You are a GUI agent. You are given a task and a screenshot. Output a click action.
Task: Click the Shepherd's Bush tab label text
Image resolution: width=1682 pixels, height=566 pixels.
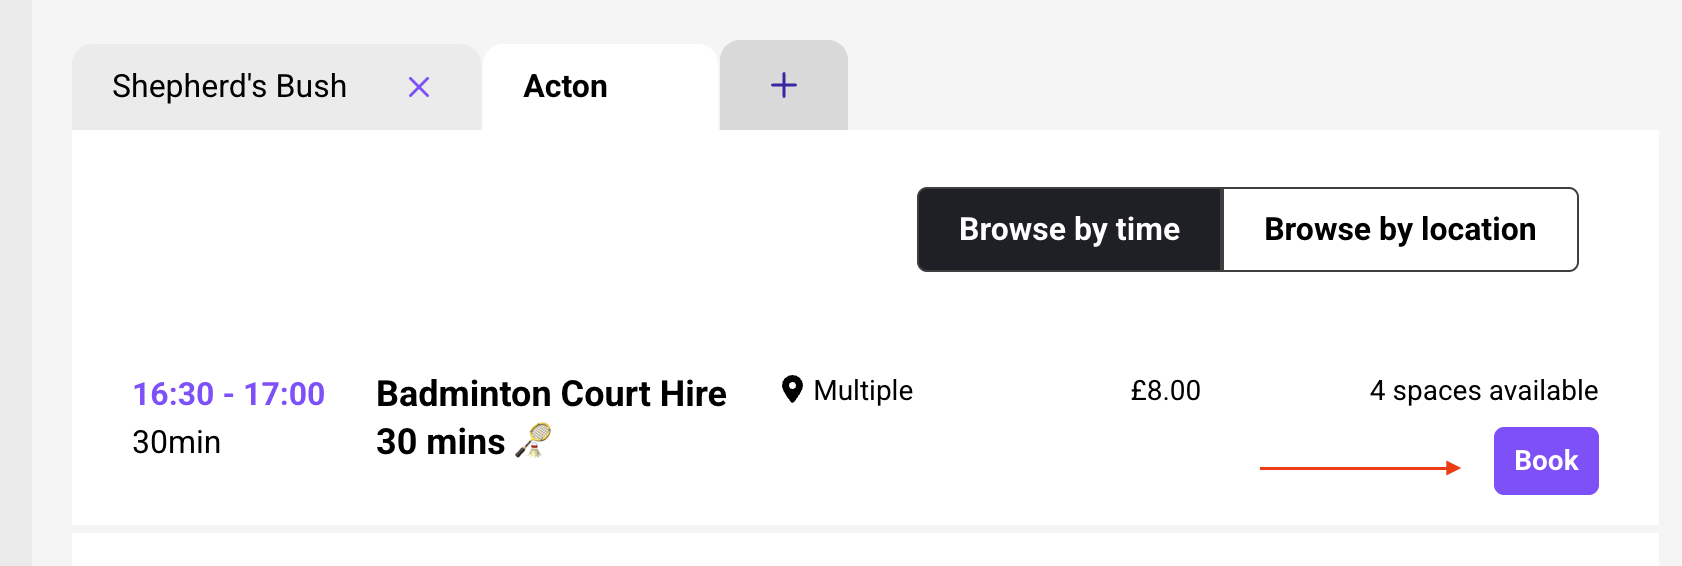pos(229,87)
